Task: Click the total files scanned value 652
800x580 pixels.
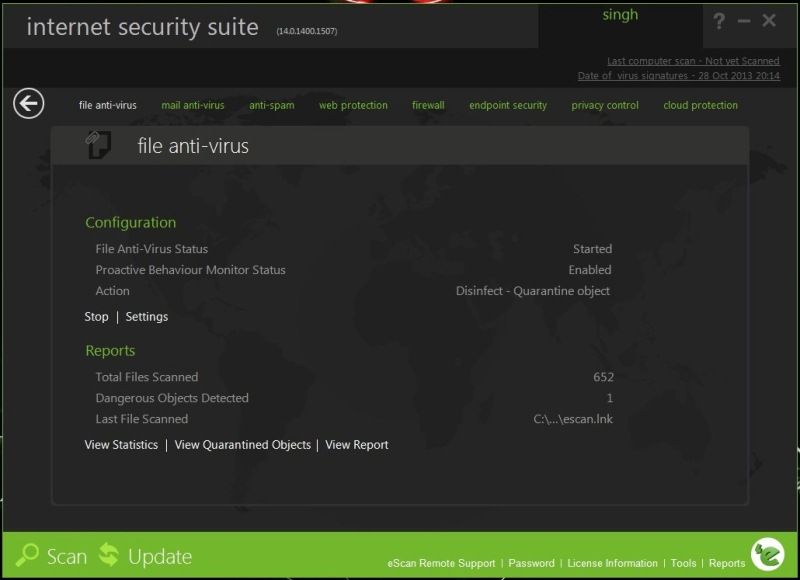Action: coord(603,377)
